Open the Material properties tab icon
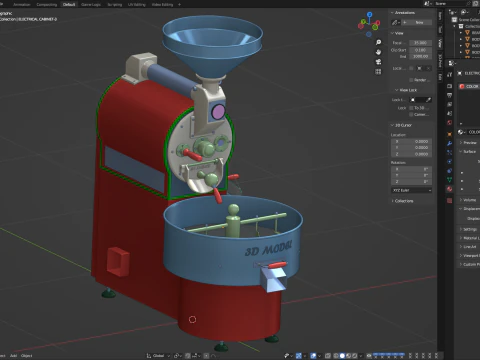 [449, 189]
